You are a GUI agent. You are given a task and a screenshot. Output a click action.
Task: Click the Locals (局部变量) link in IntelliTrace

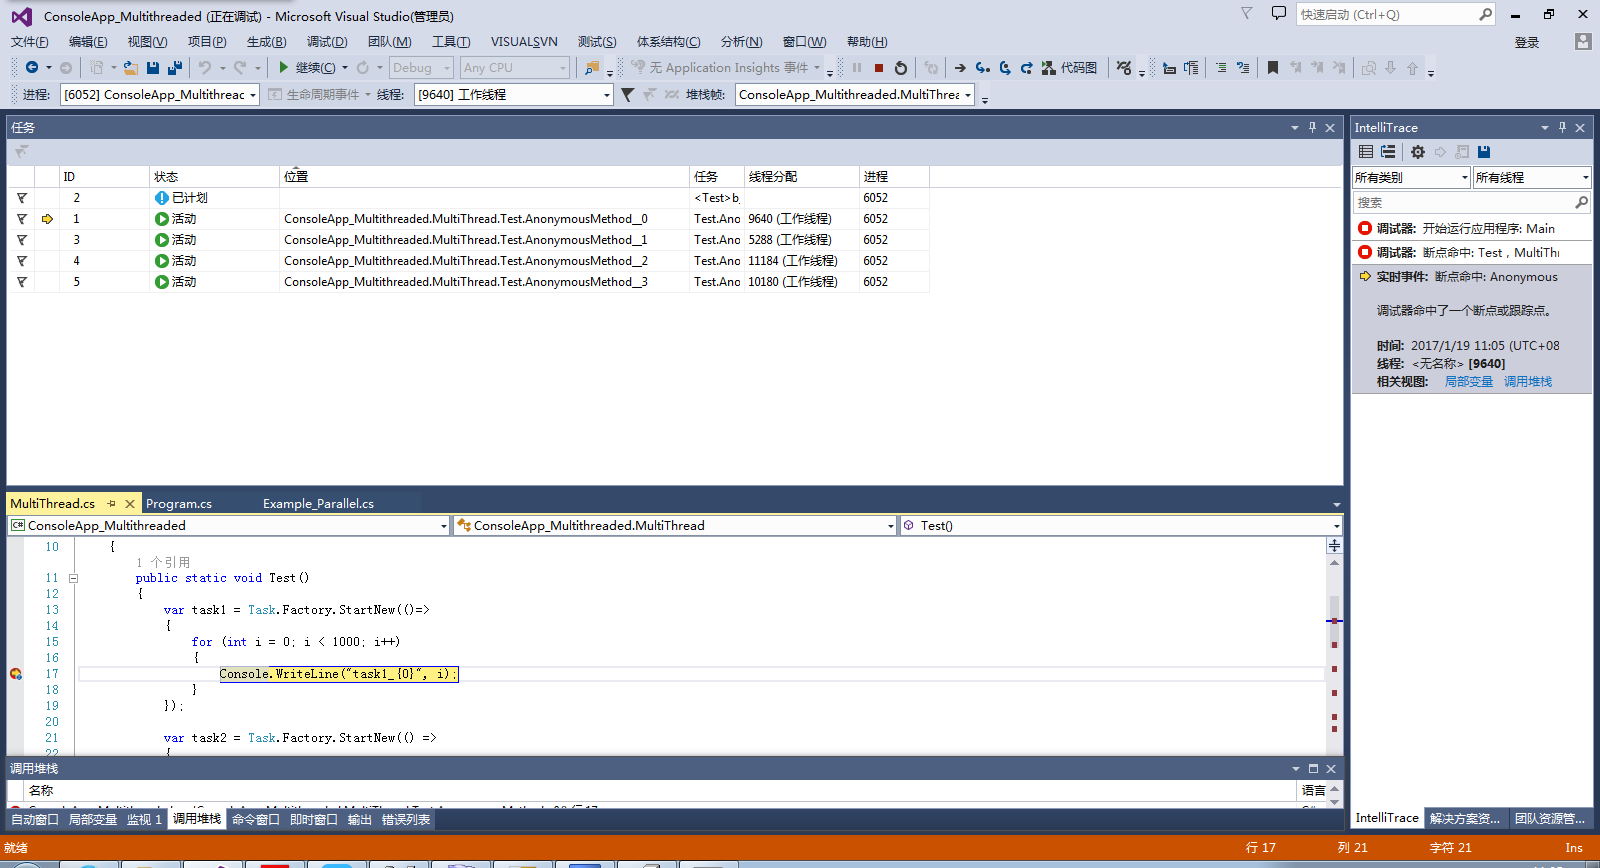[1468, 382]
